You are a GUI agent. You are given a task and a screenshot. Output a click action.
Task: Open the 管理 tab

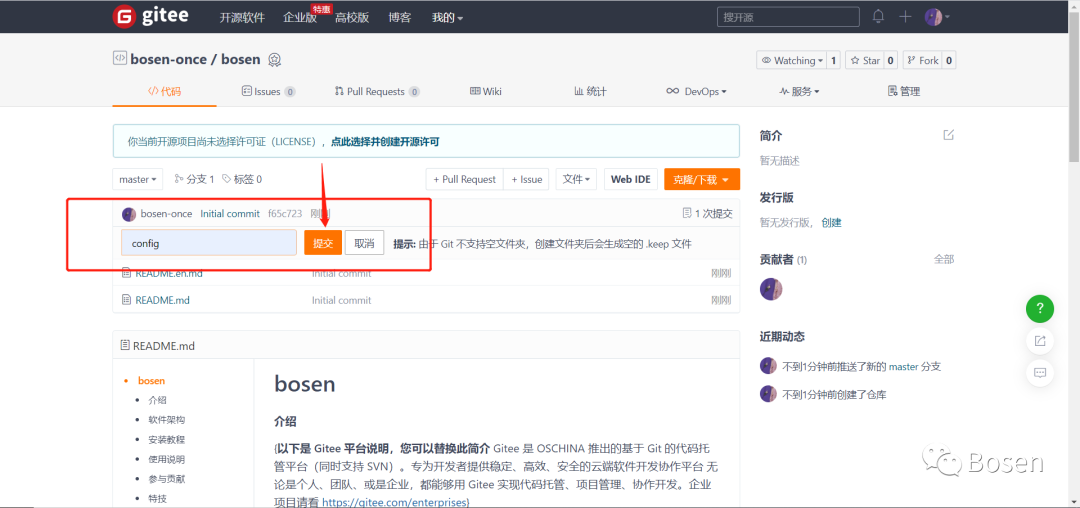[x=904, y=92]
